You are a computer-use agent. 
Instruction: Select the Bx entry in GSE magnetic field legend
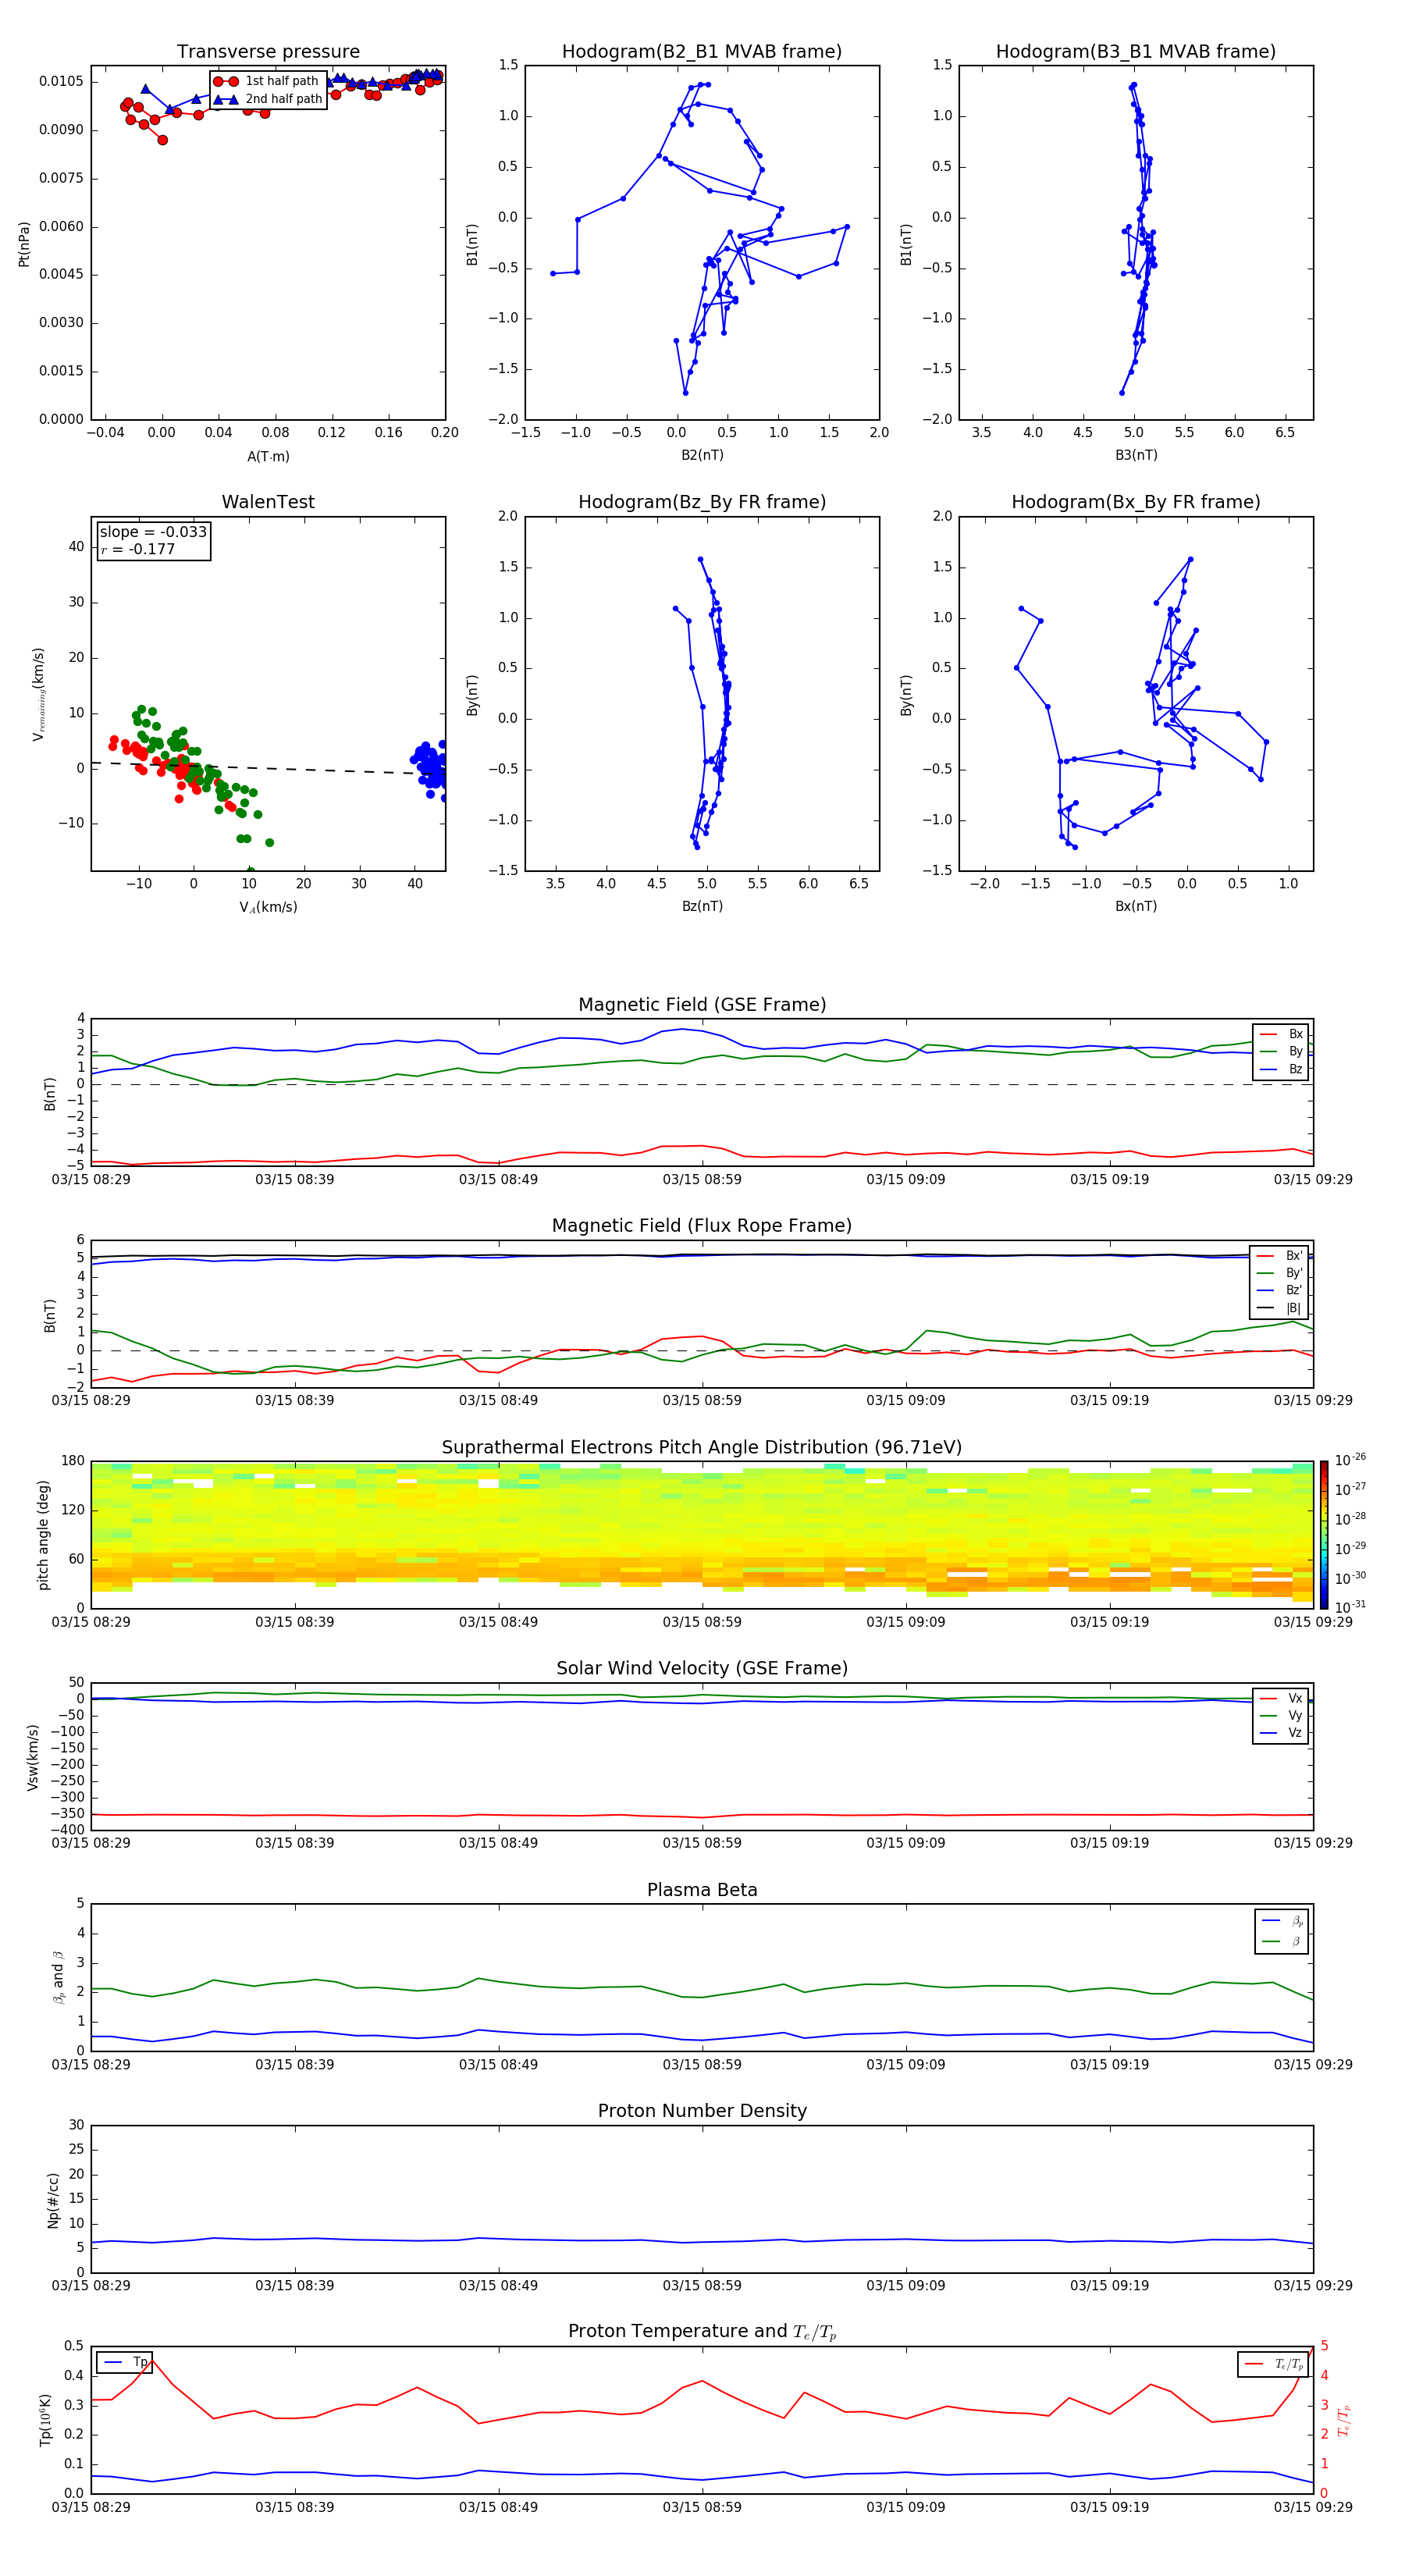tap(1281, 1034)
